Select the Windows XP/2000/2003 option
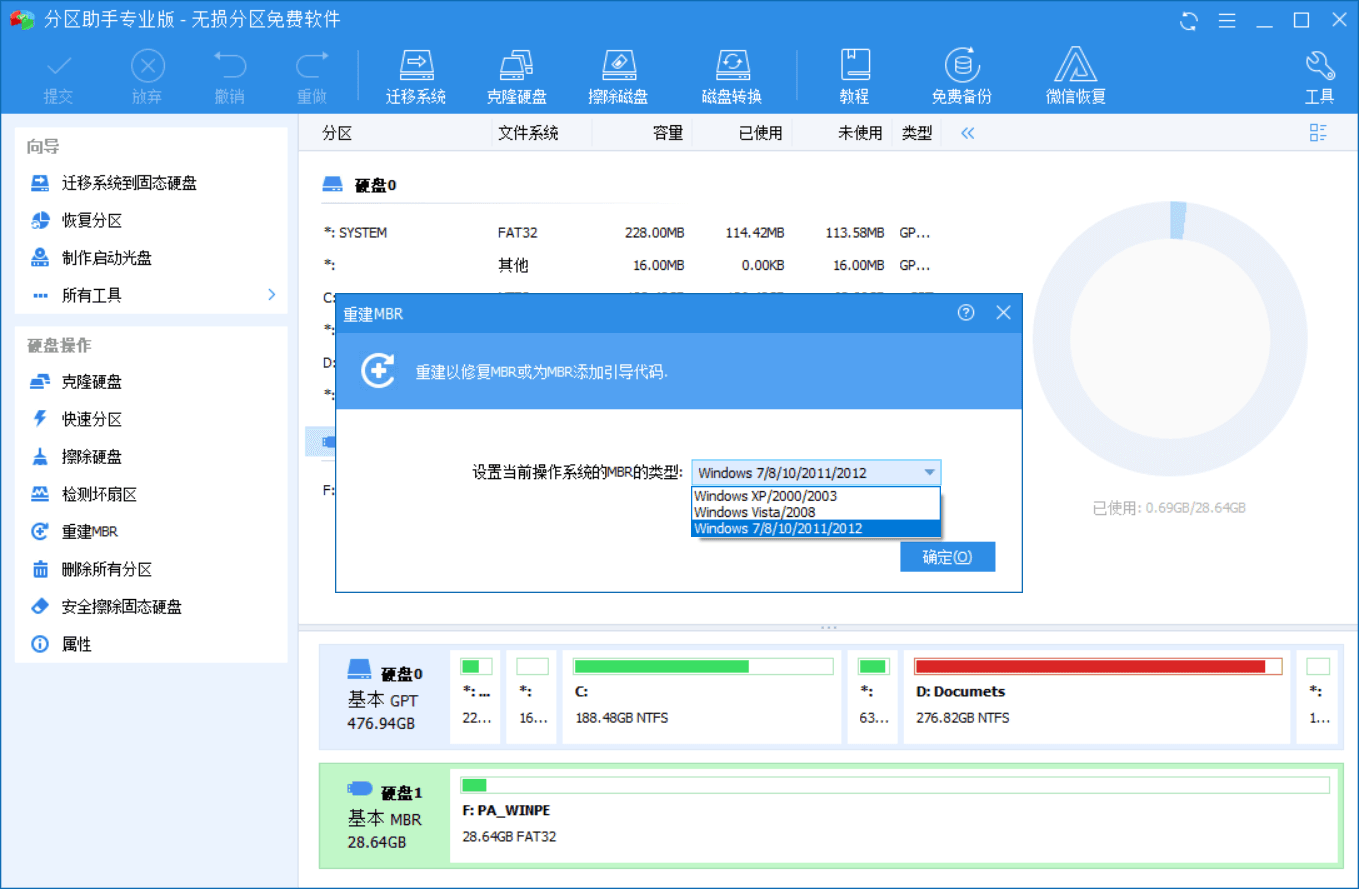 pos(764,495)
